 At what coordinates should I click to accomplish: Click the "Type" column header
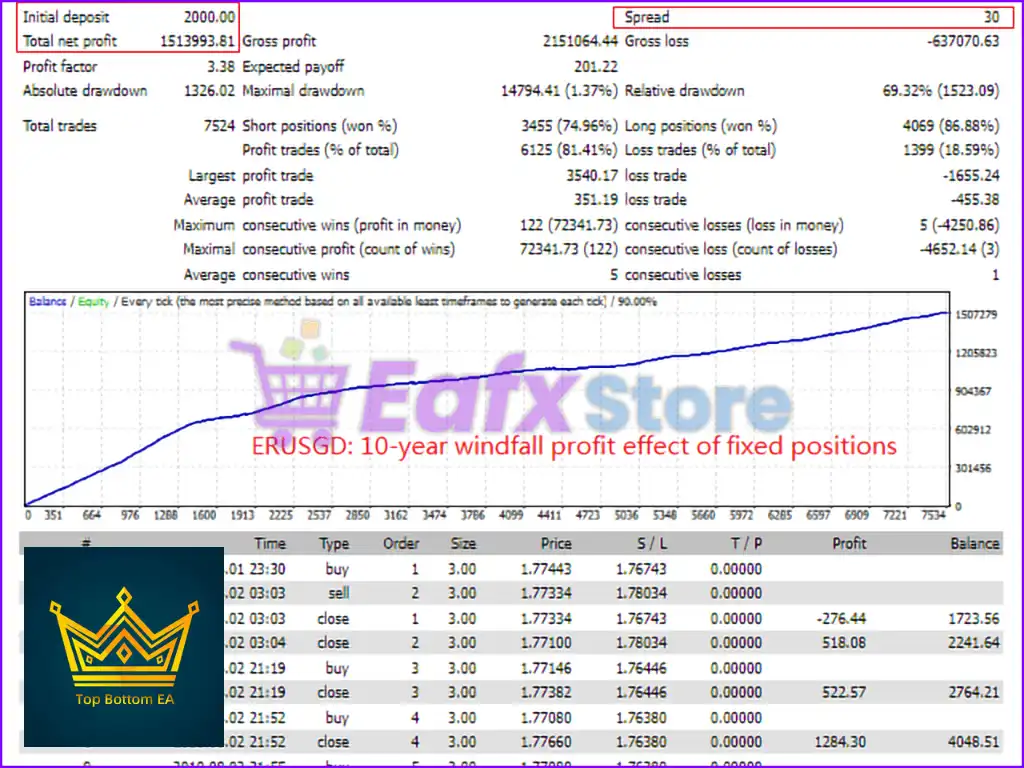[334, 543]
